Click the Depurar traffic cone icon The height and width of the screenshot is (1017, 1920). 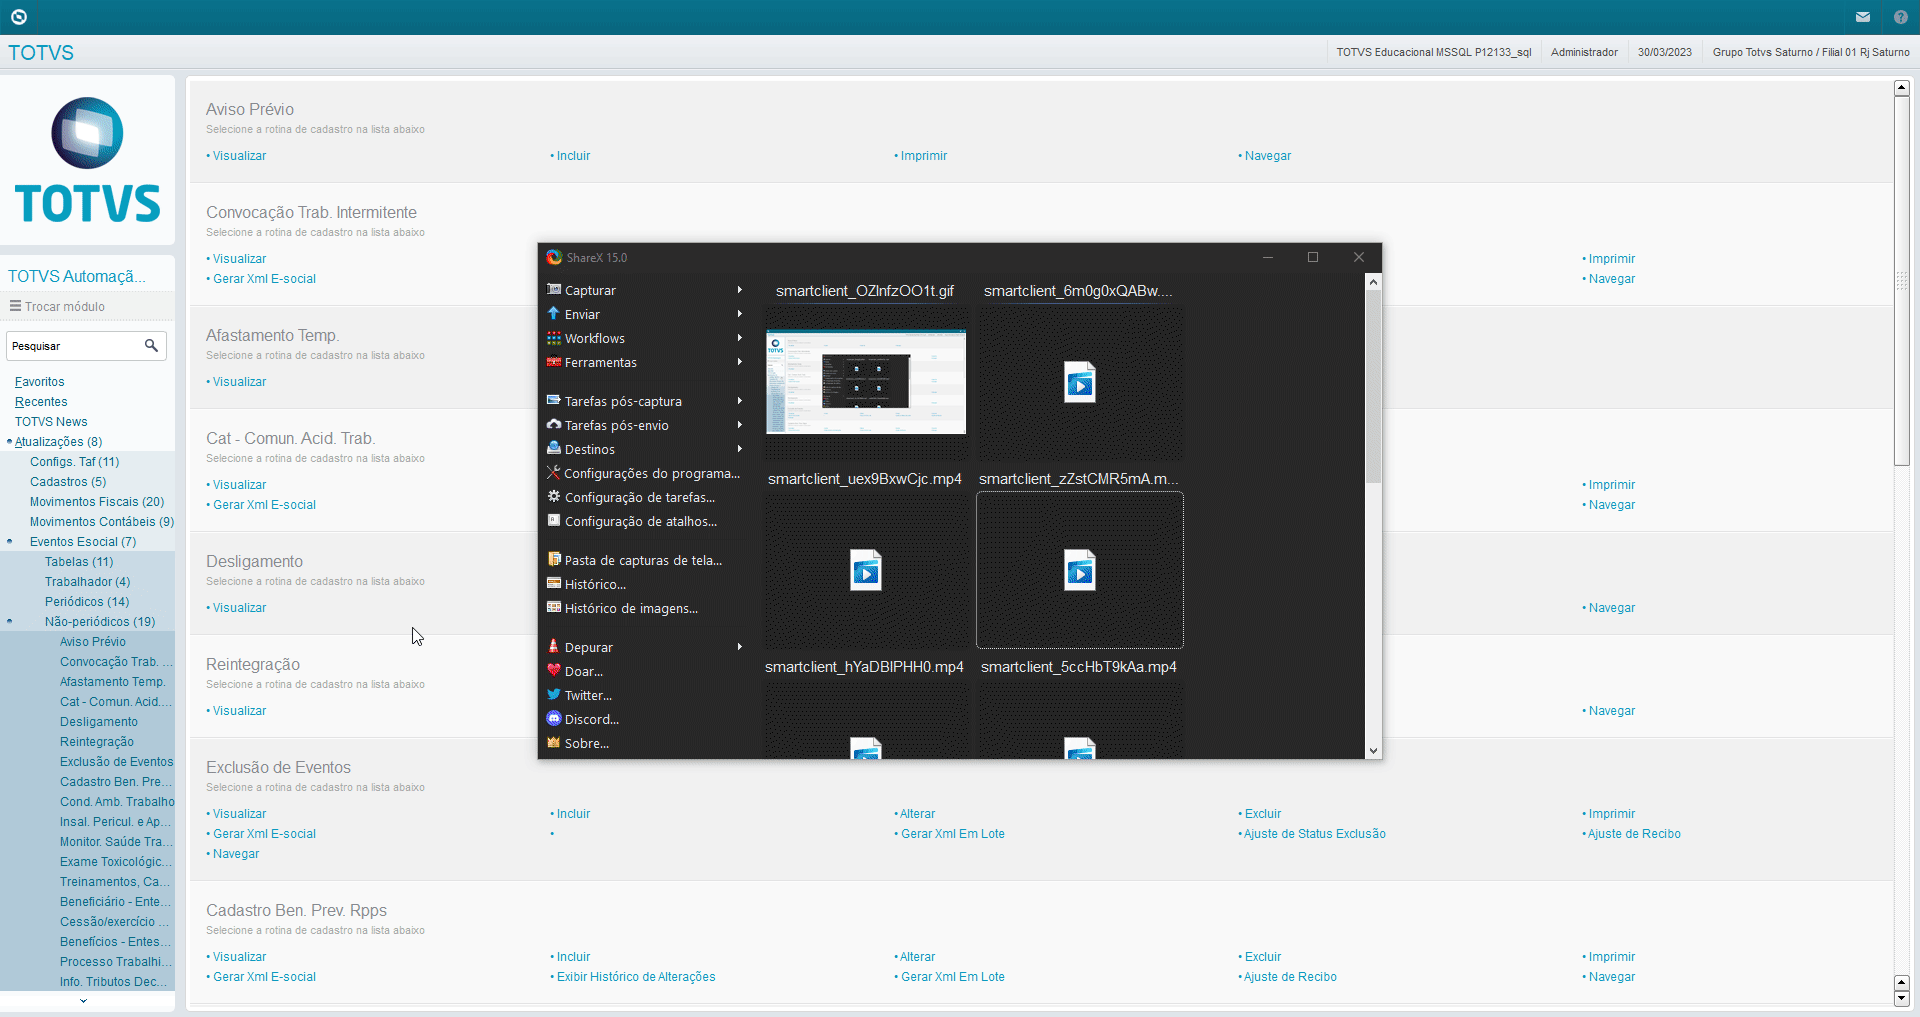pos(553,646)
